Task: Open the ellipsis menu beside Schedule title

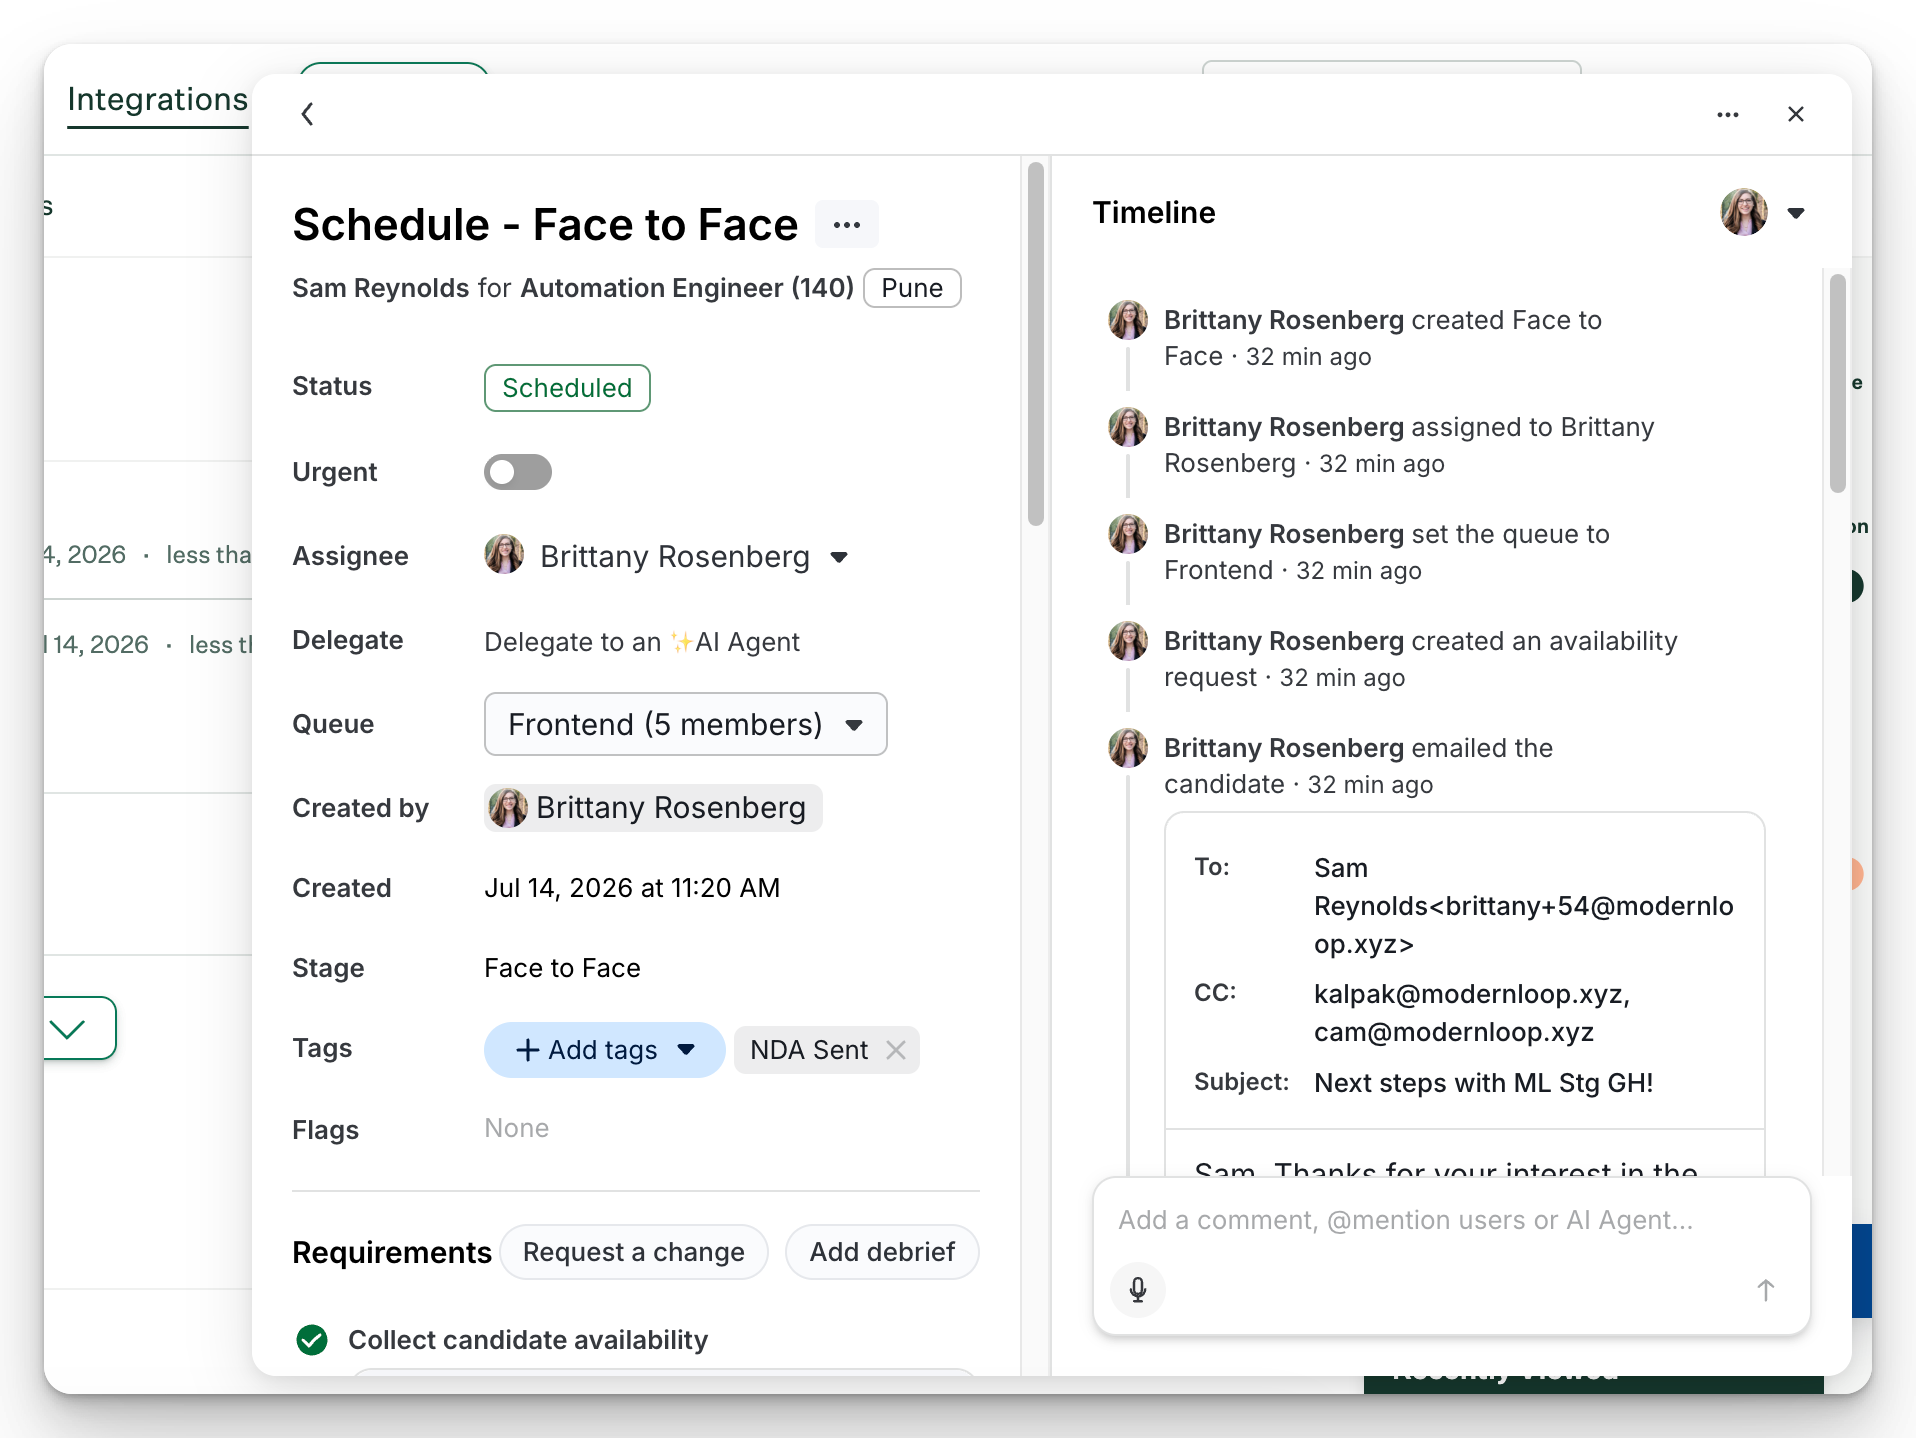Action: point(846,224)
